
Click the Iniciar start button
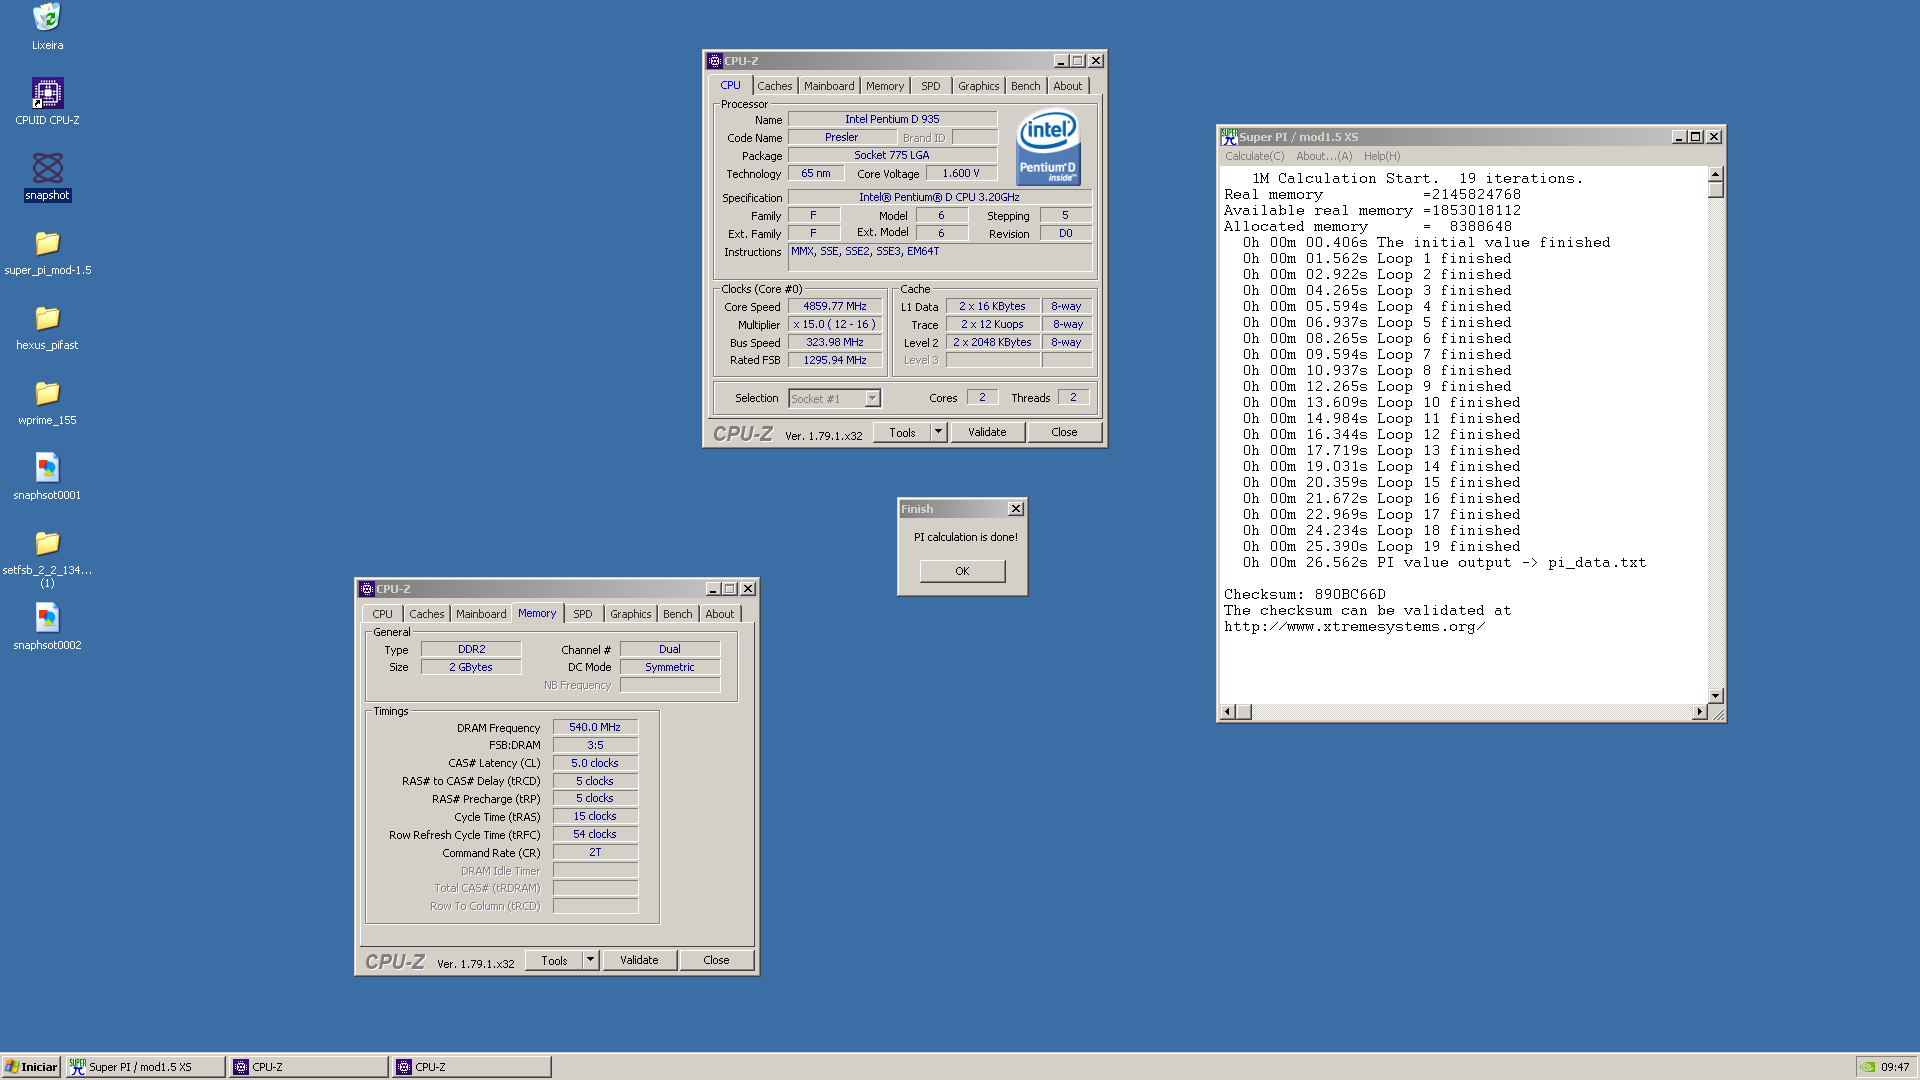click(x=31, y=1067)
